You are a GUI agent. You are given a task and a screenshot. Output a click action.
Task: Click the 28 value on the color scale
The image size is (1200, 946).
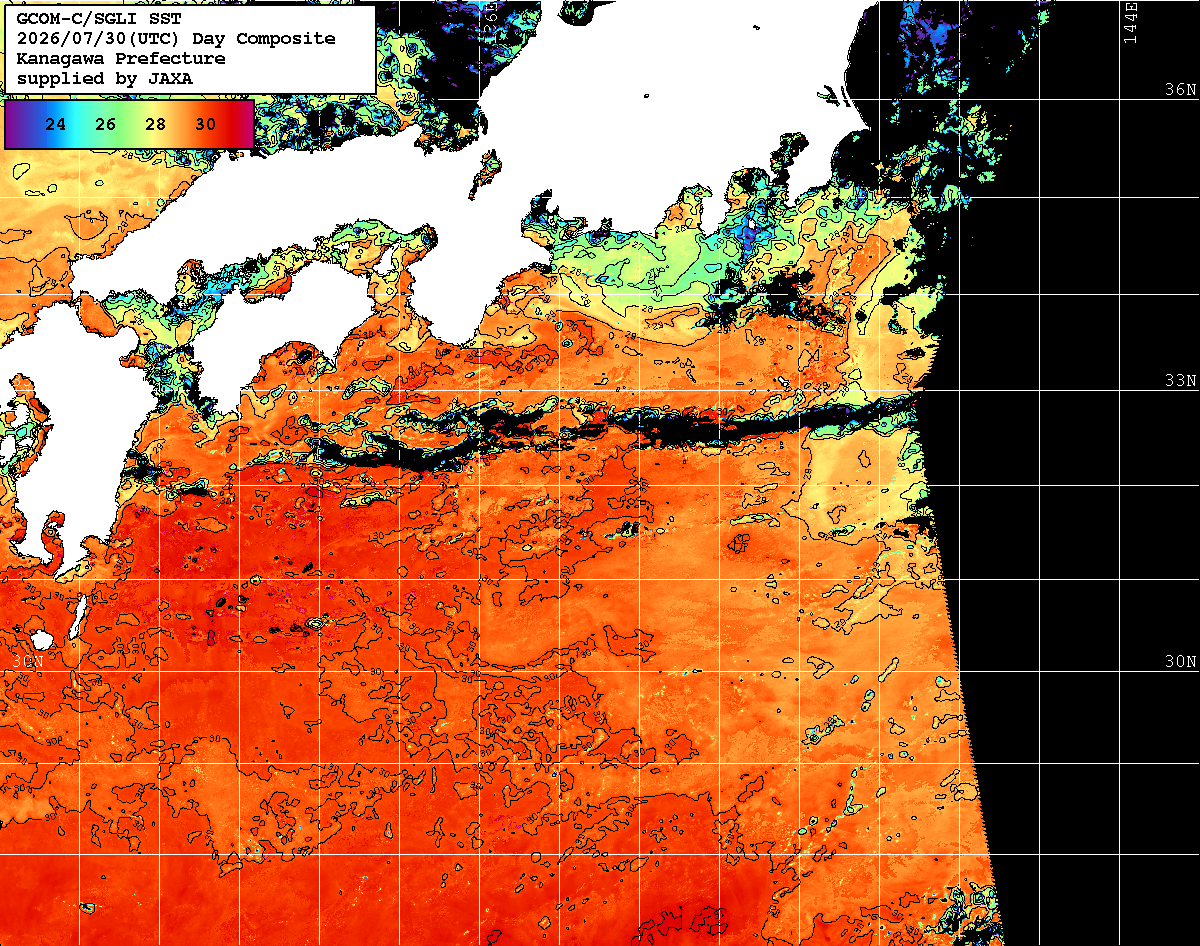click(x=155, y=124)
